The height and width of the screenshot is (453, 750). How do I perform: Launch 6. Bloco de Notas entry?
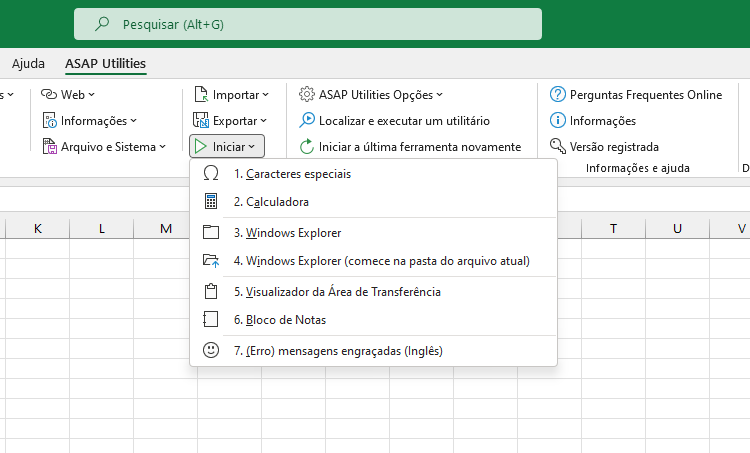pyautogui.click(x=373, y=320)
